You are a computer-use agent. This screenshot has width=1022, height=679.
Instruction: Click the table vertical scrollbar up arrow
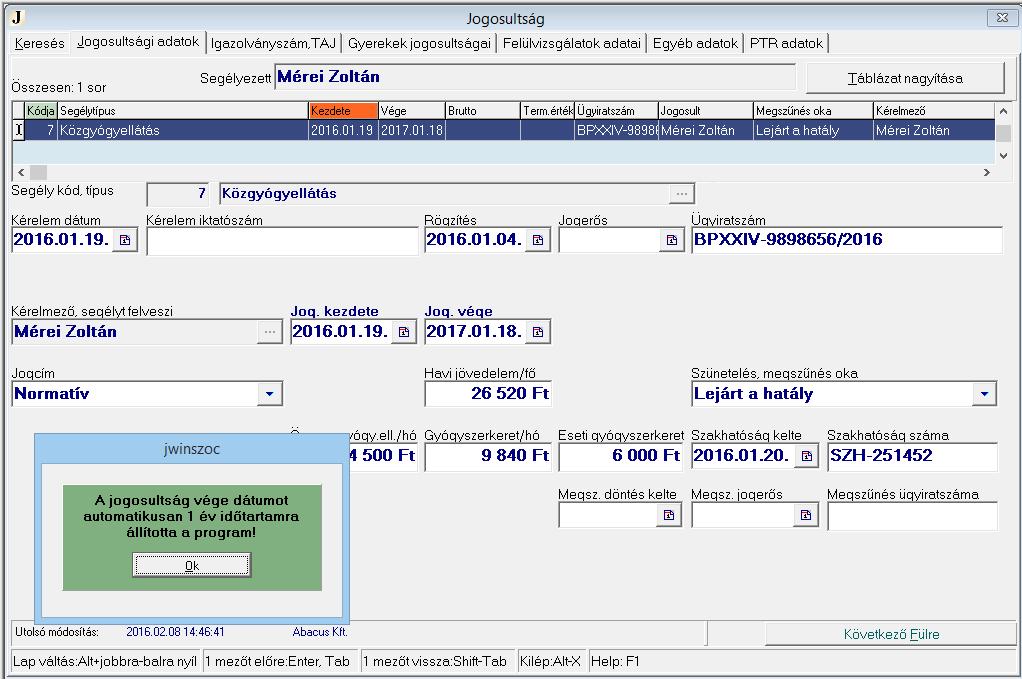pyautogui.click(x=1003, y=111)
